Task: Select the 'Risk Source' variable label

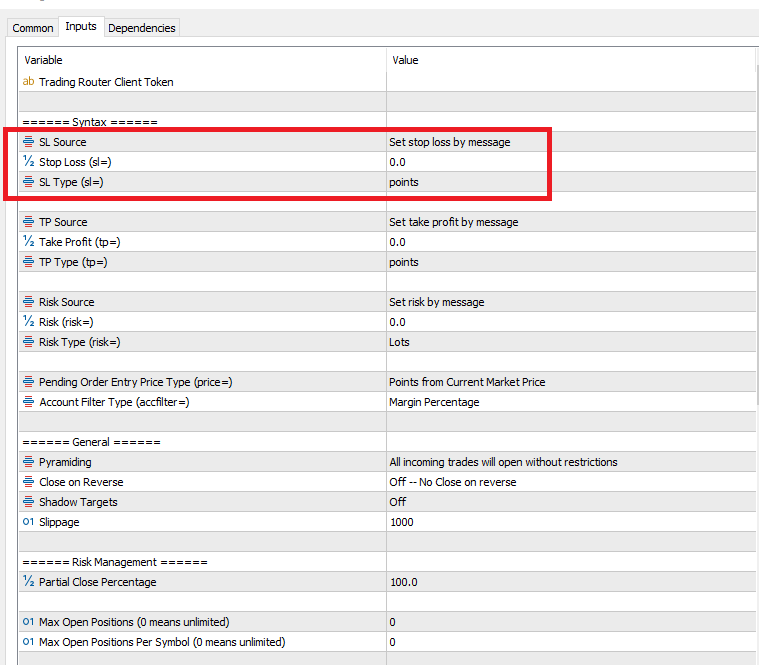Action: 66,302
